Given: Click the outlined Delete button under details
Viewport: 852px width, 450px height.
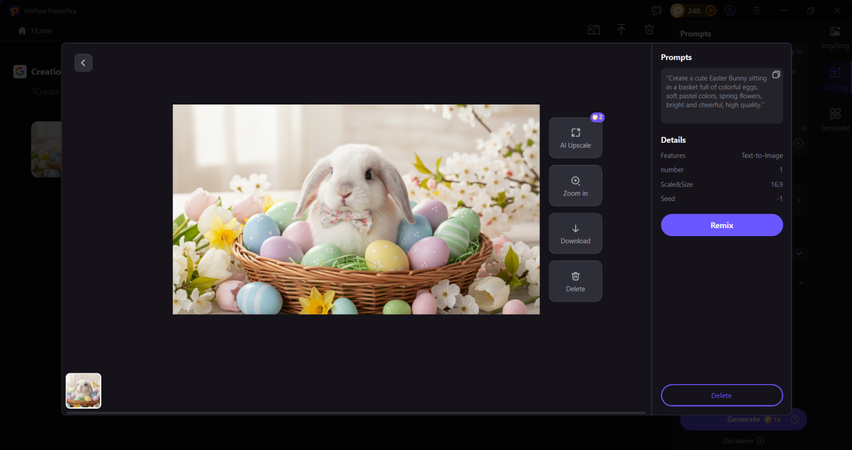Looking at the screenshot, I should coord(722,396).
